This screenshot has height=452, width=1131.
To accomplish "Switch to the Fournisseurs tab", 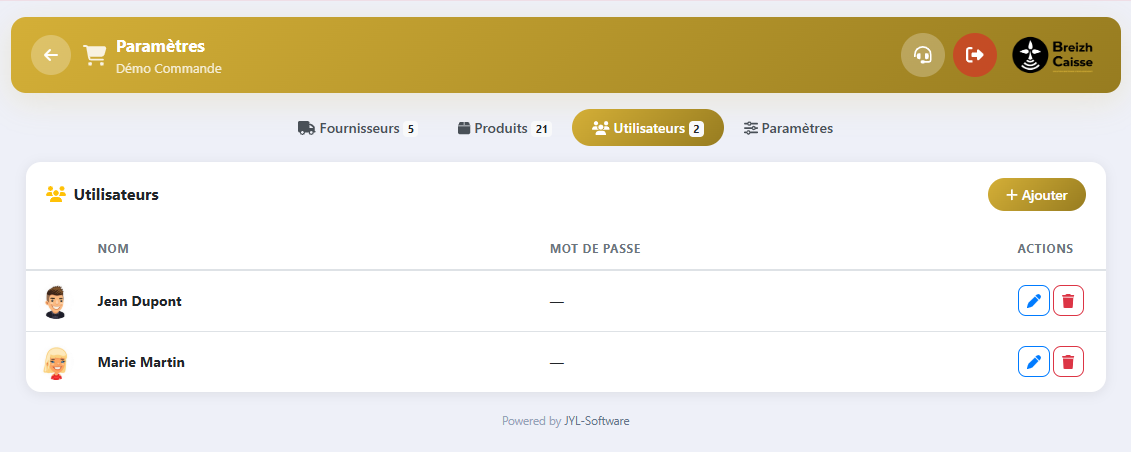I will tap(357, 128).
